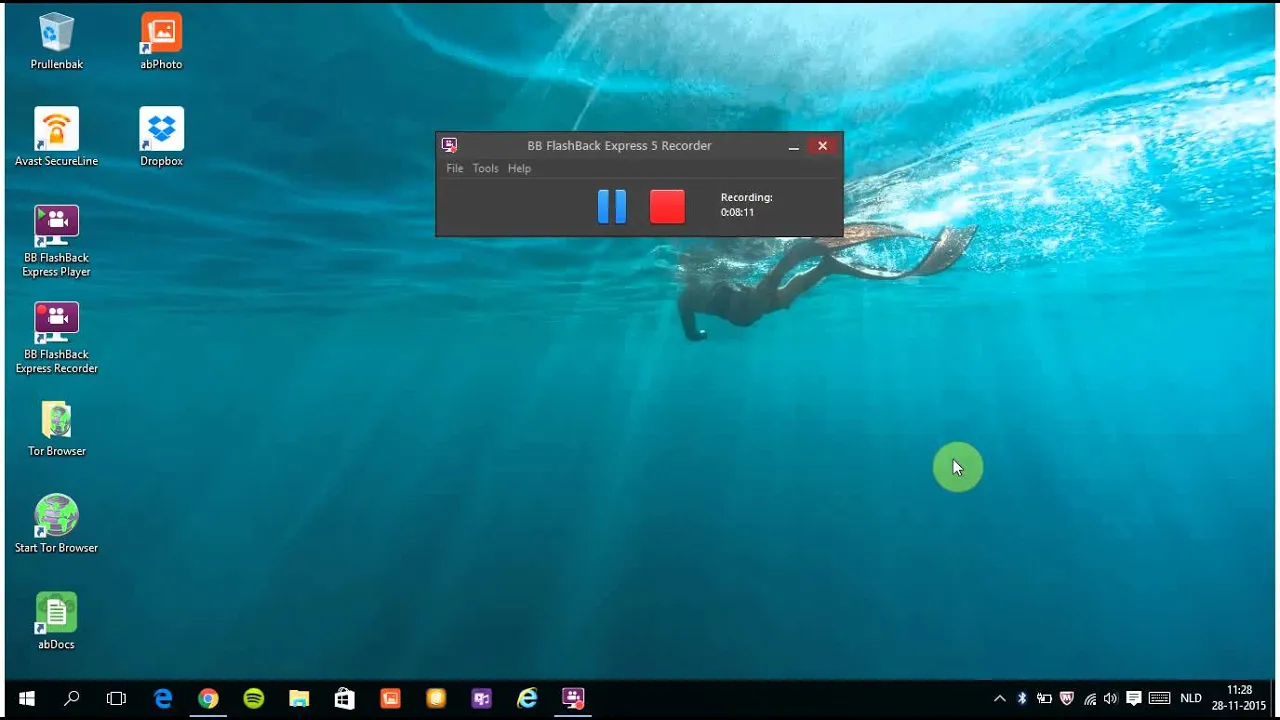This screenshot has height=720, width=1280.
Task: Open the purple OneNote taskbar icon
Action: pos(481,699)
